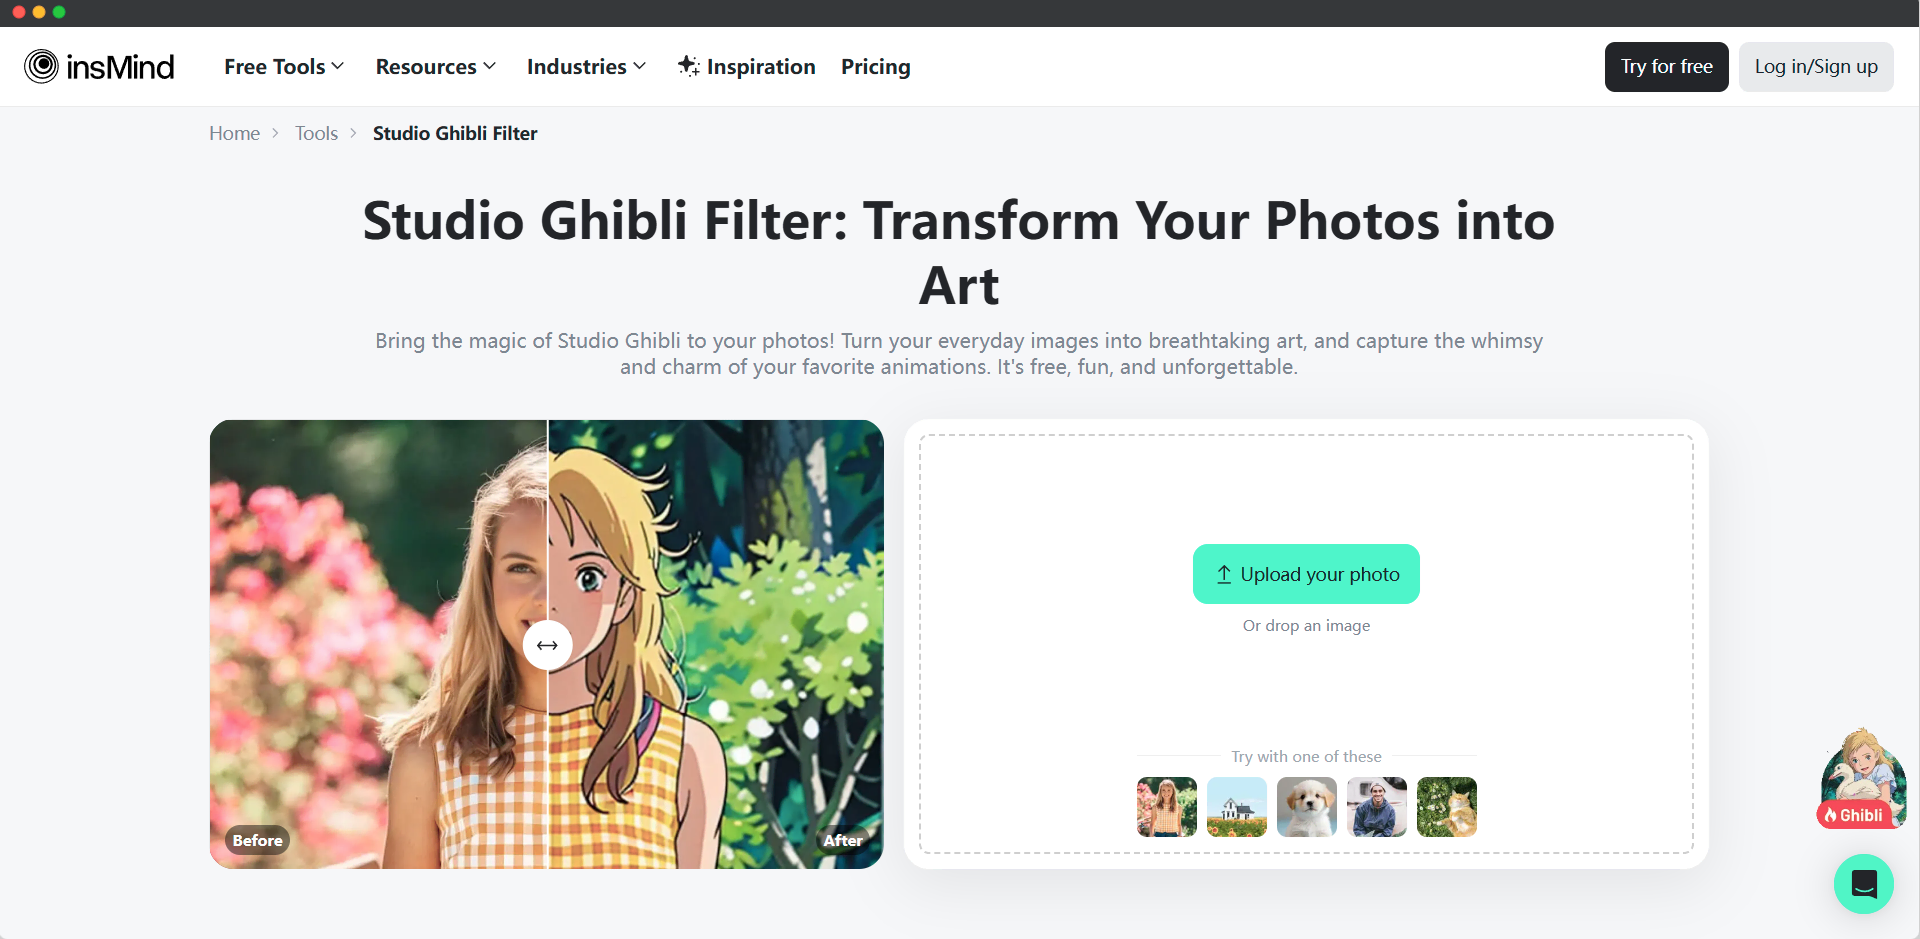
Task: Expand the Industries dropdown menu
Action: coord(587,67)
